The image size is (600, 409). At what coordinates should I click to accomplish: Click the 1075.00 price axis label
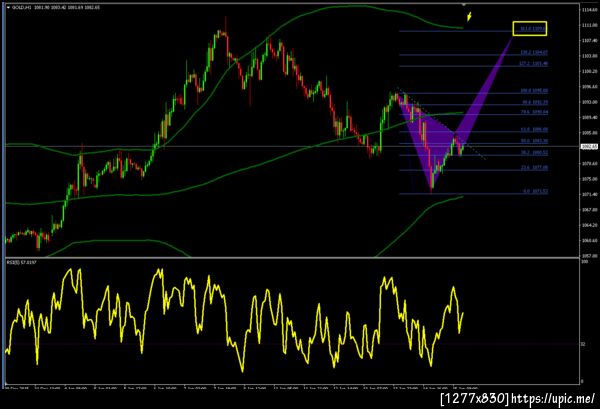589,179
